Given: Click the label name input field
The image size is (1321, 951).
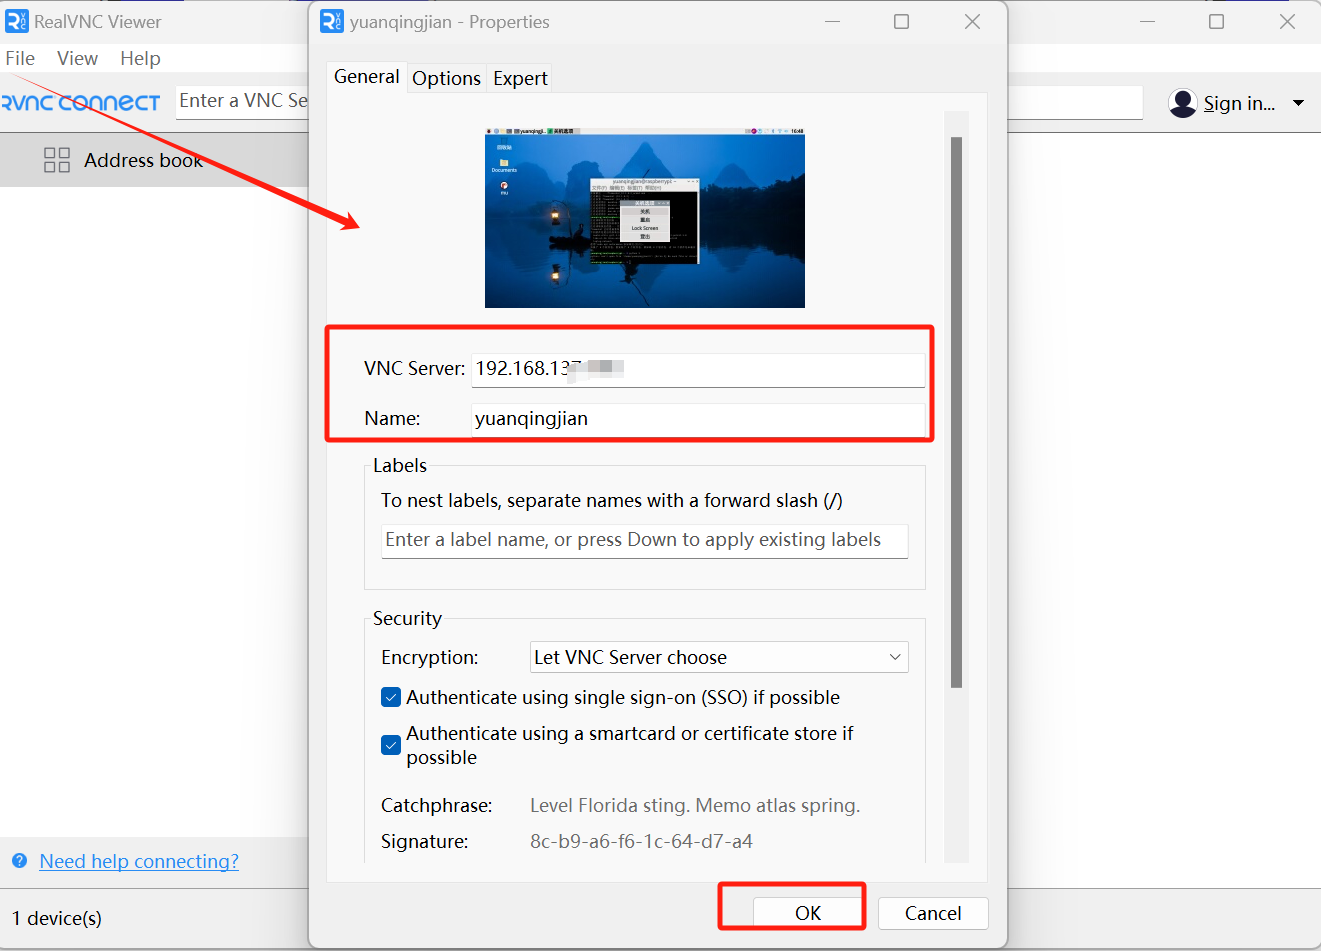Looking at the screenshot, I should 645,540.
